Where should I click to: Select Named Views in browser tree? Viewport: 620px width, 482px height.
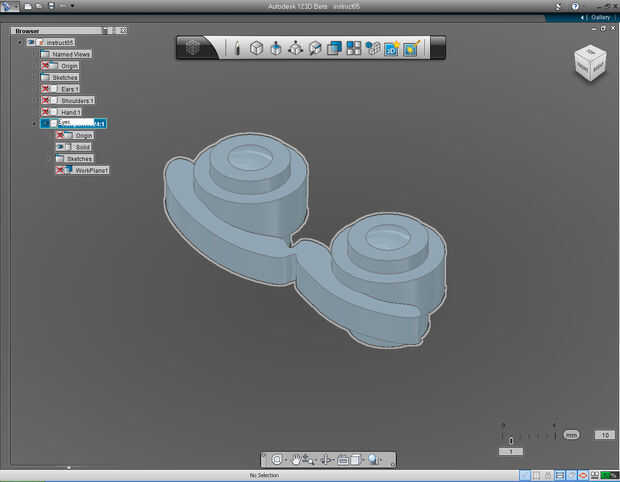pos(71,54)
